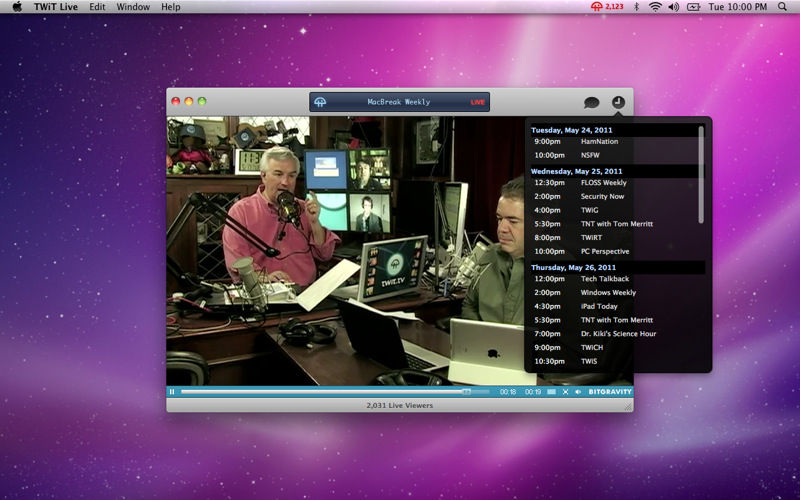Screen dimensions: 800x500
Task: Toggle the schedule clock icon
Action: coord(618,102)
